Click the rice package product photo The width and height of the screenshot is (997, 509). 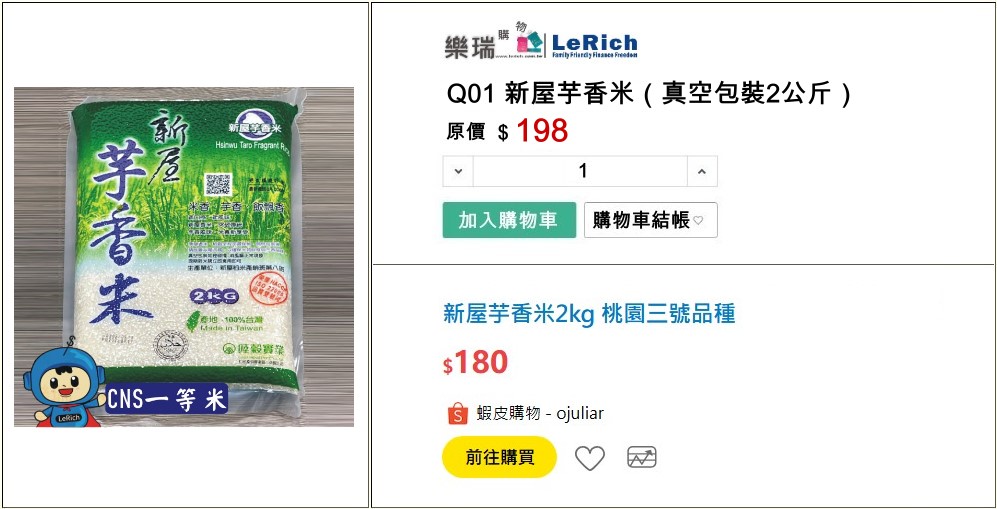tap(184, 257)
